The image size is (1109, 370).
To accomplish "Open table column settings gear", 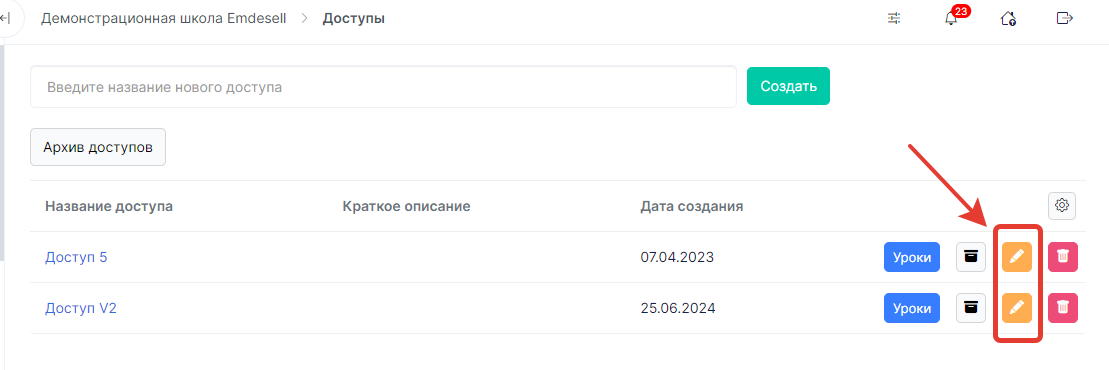I will [1062, 206].
